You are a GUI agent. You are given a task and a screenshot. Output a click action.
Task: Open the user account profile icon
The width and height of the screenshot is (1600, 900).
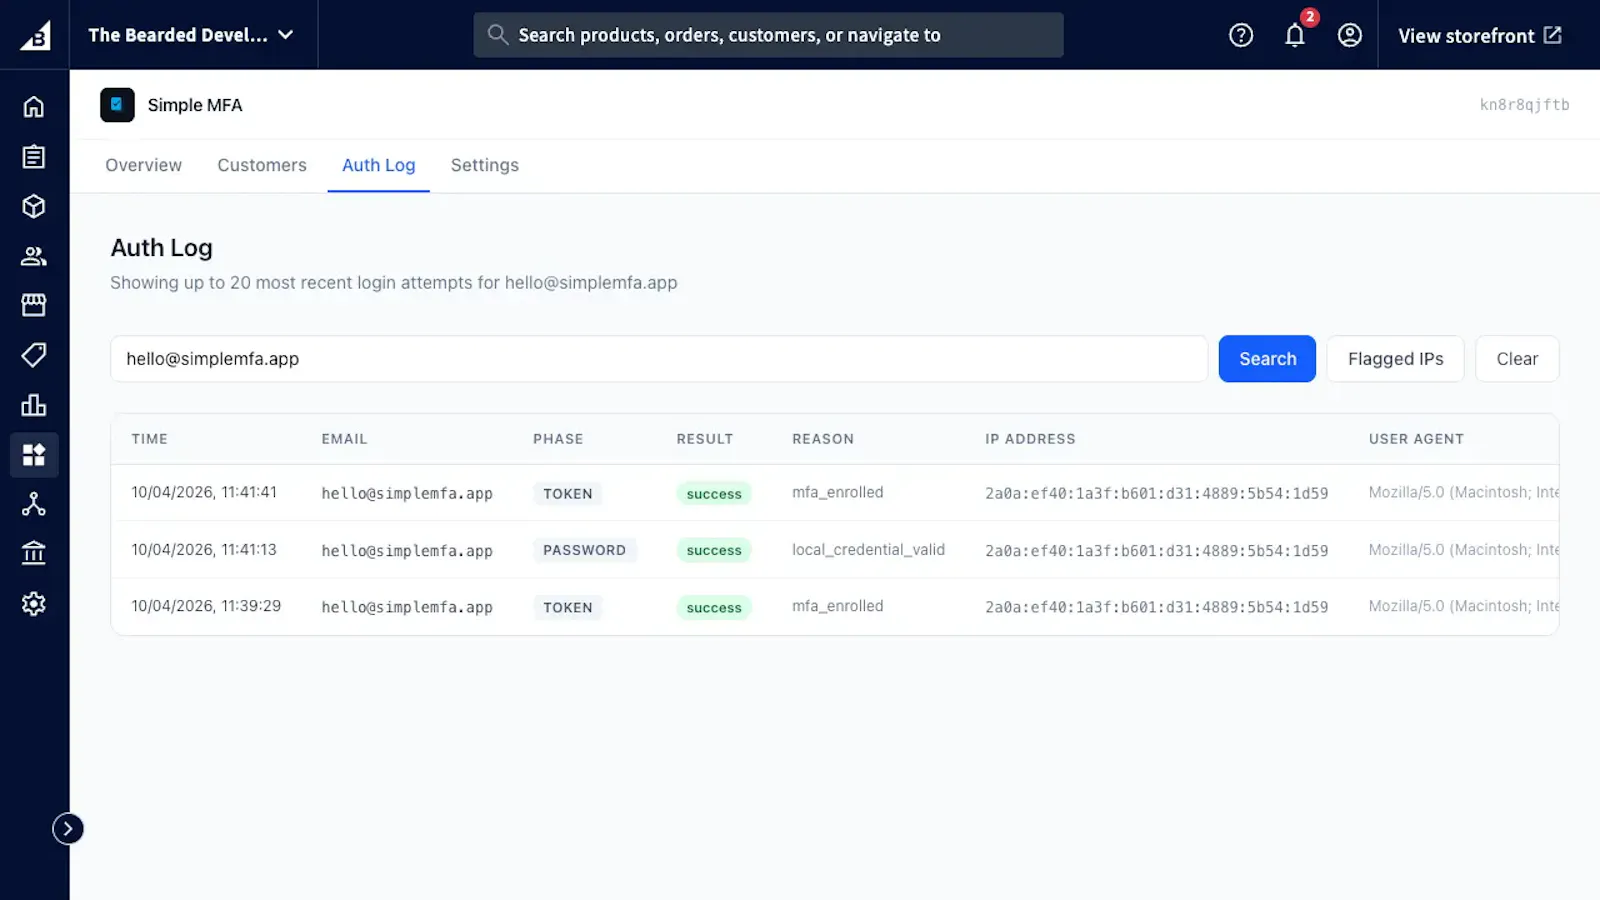(x=1350, y=35)
